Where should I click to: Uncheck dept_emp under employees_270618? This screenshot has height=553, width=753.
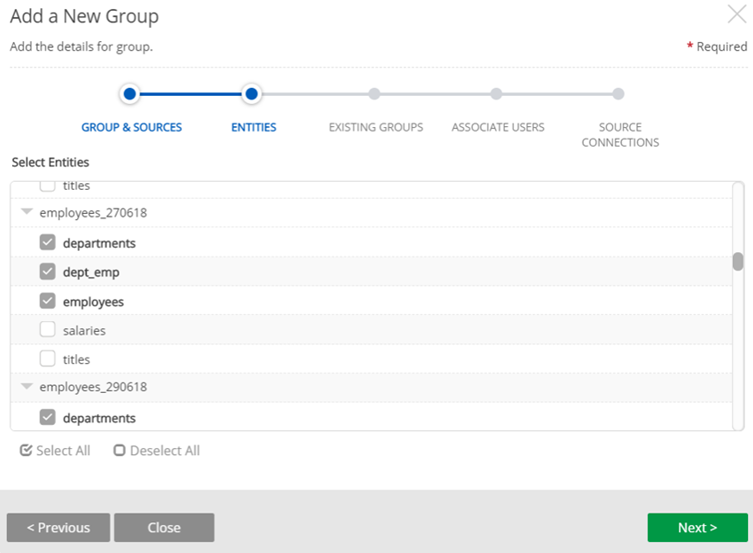click(47, 271)
